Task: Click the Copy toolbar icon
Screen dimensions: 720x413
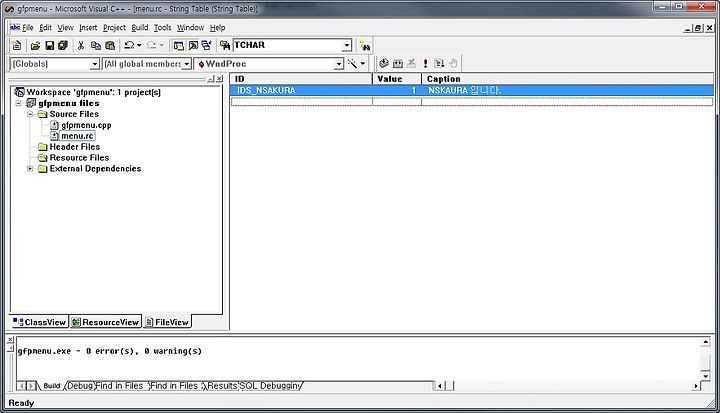Action: pyautogui.click(x=96, y=45)
